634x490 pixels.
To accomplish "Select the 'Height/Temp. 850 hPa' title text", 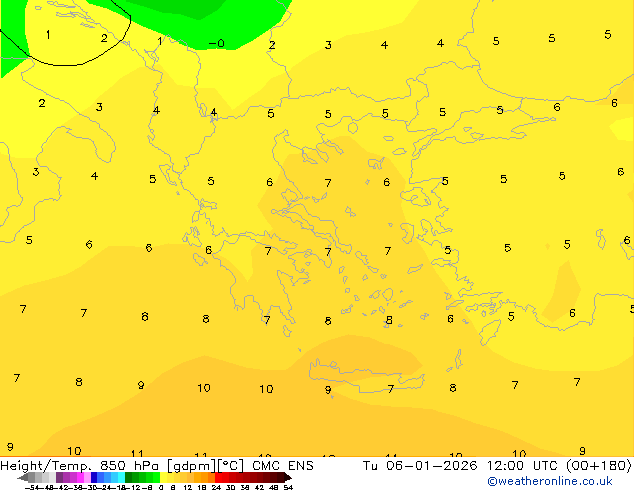I will (x=79, y=466).
